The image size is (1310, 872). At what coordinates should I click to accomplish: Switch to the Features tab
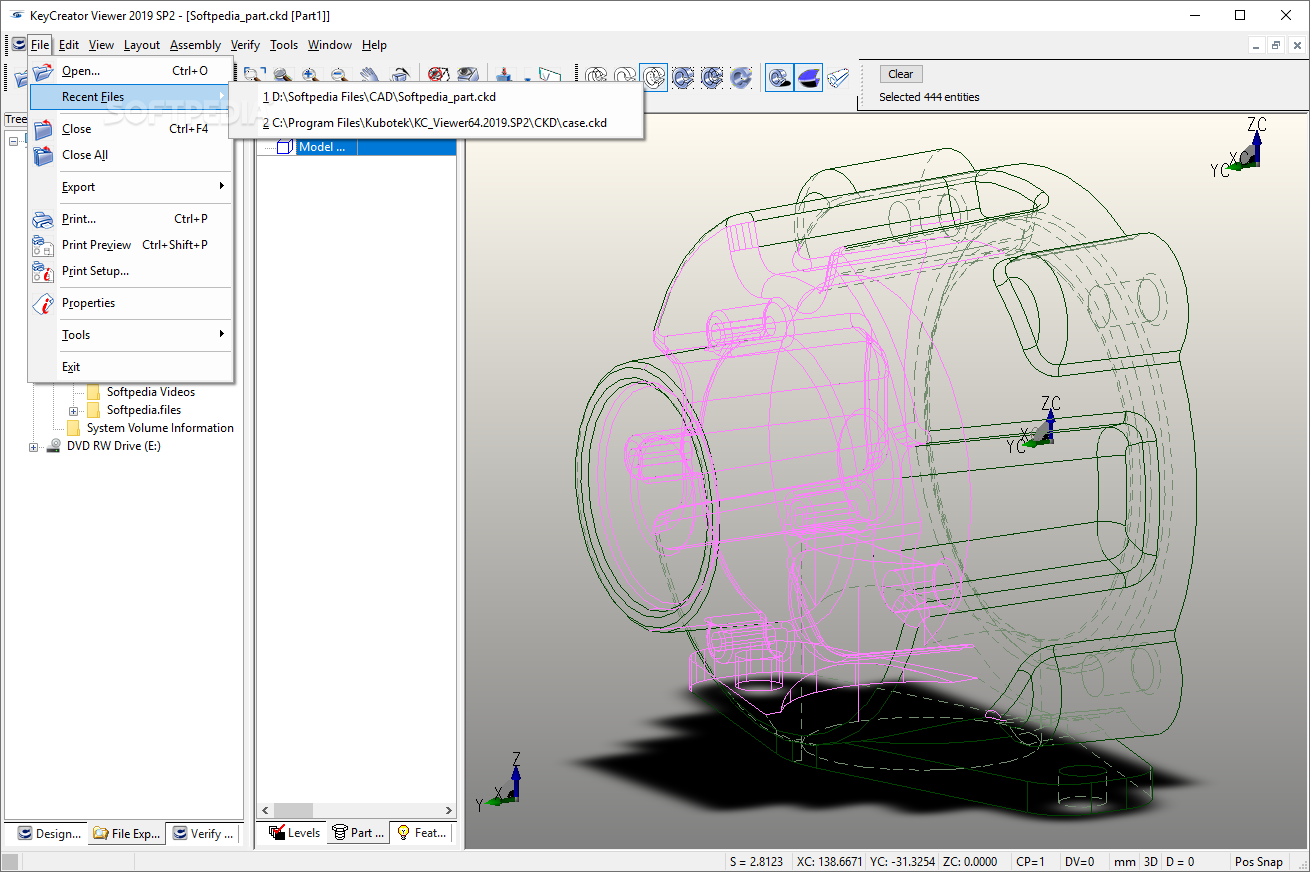point(422,832)
